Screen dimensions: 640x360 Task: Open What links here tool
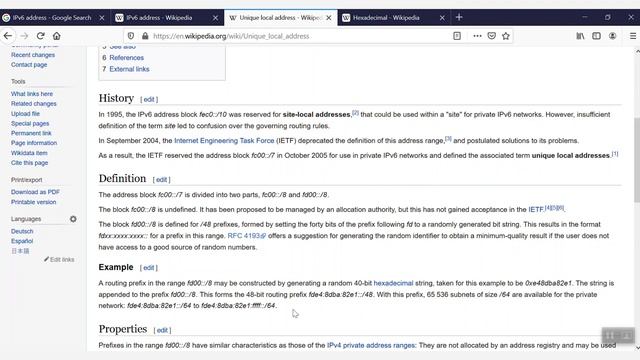(32, 94)
